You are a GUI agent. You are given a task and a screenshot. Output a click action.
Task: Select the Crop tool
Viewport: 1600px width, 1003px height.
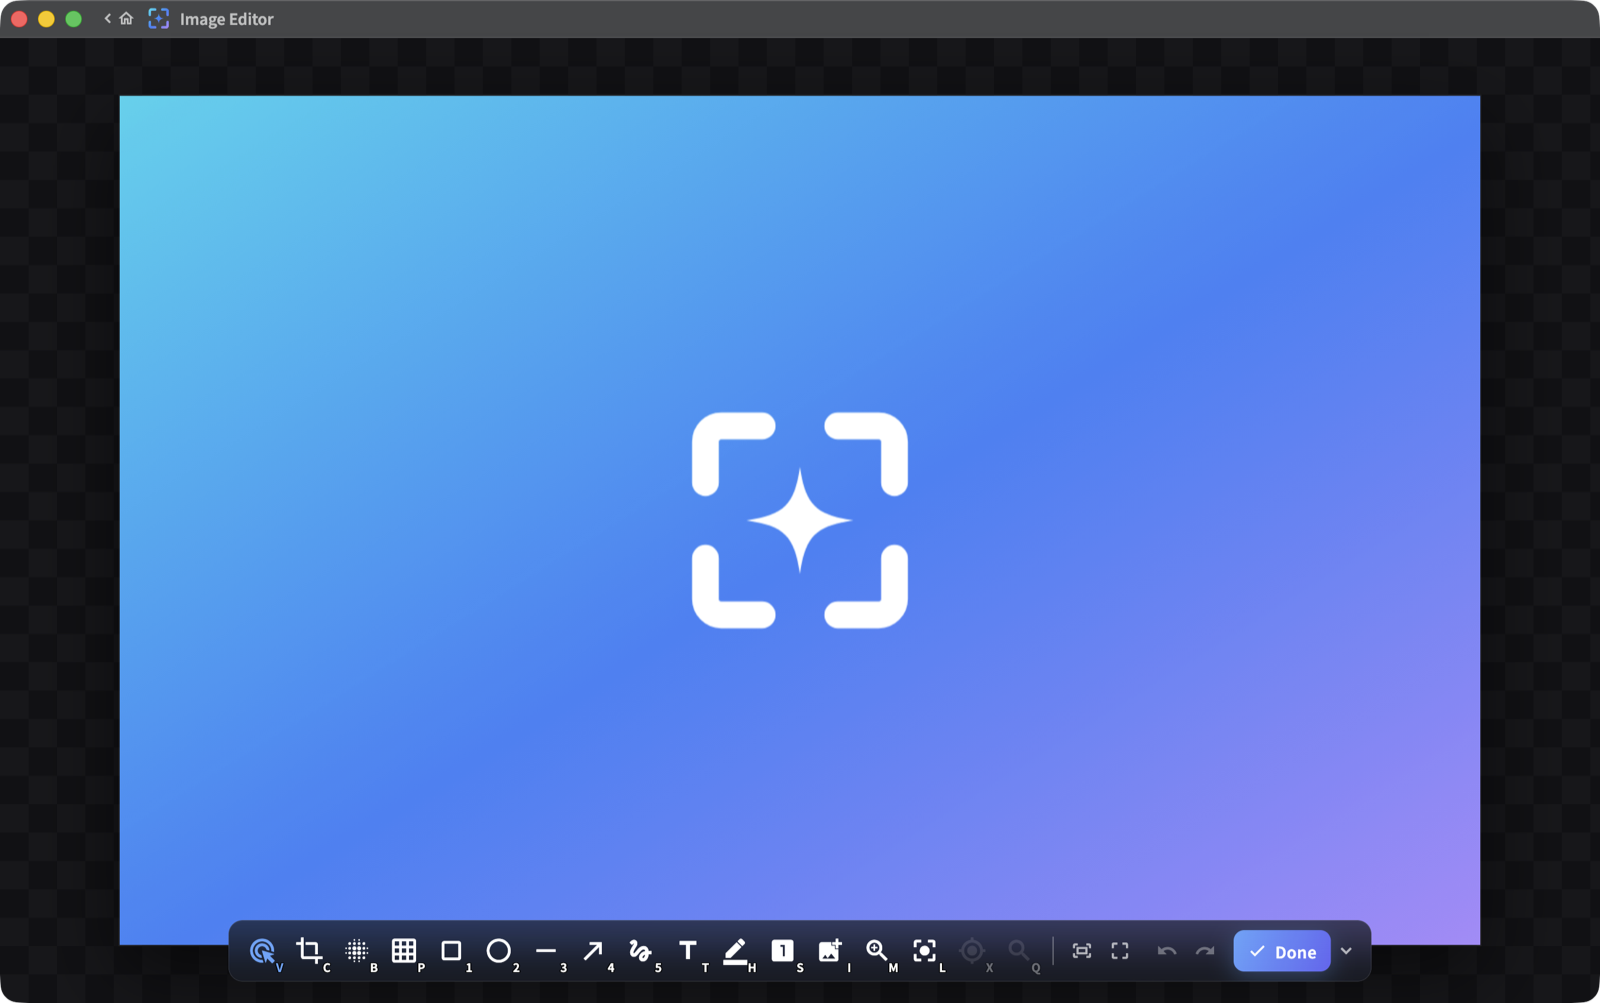pos(310,951)
